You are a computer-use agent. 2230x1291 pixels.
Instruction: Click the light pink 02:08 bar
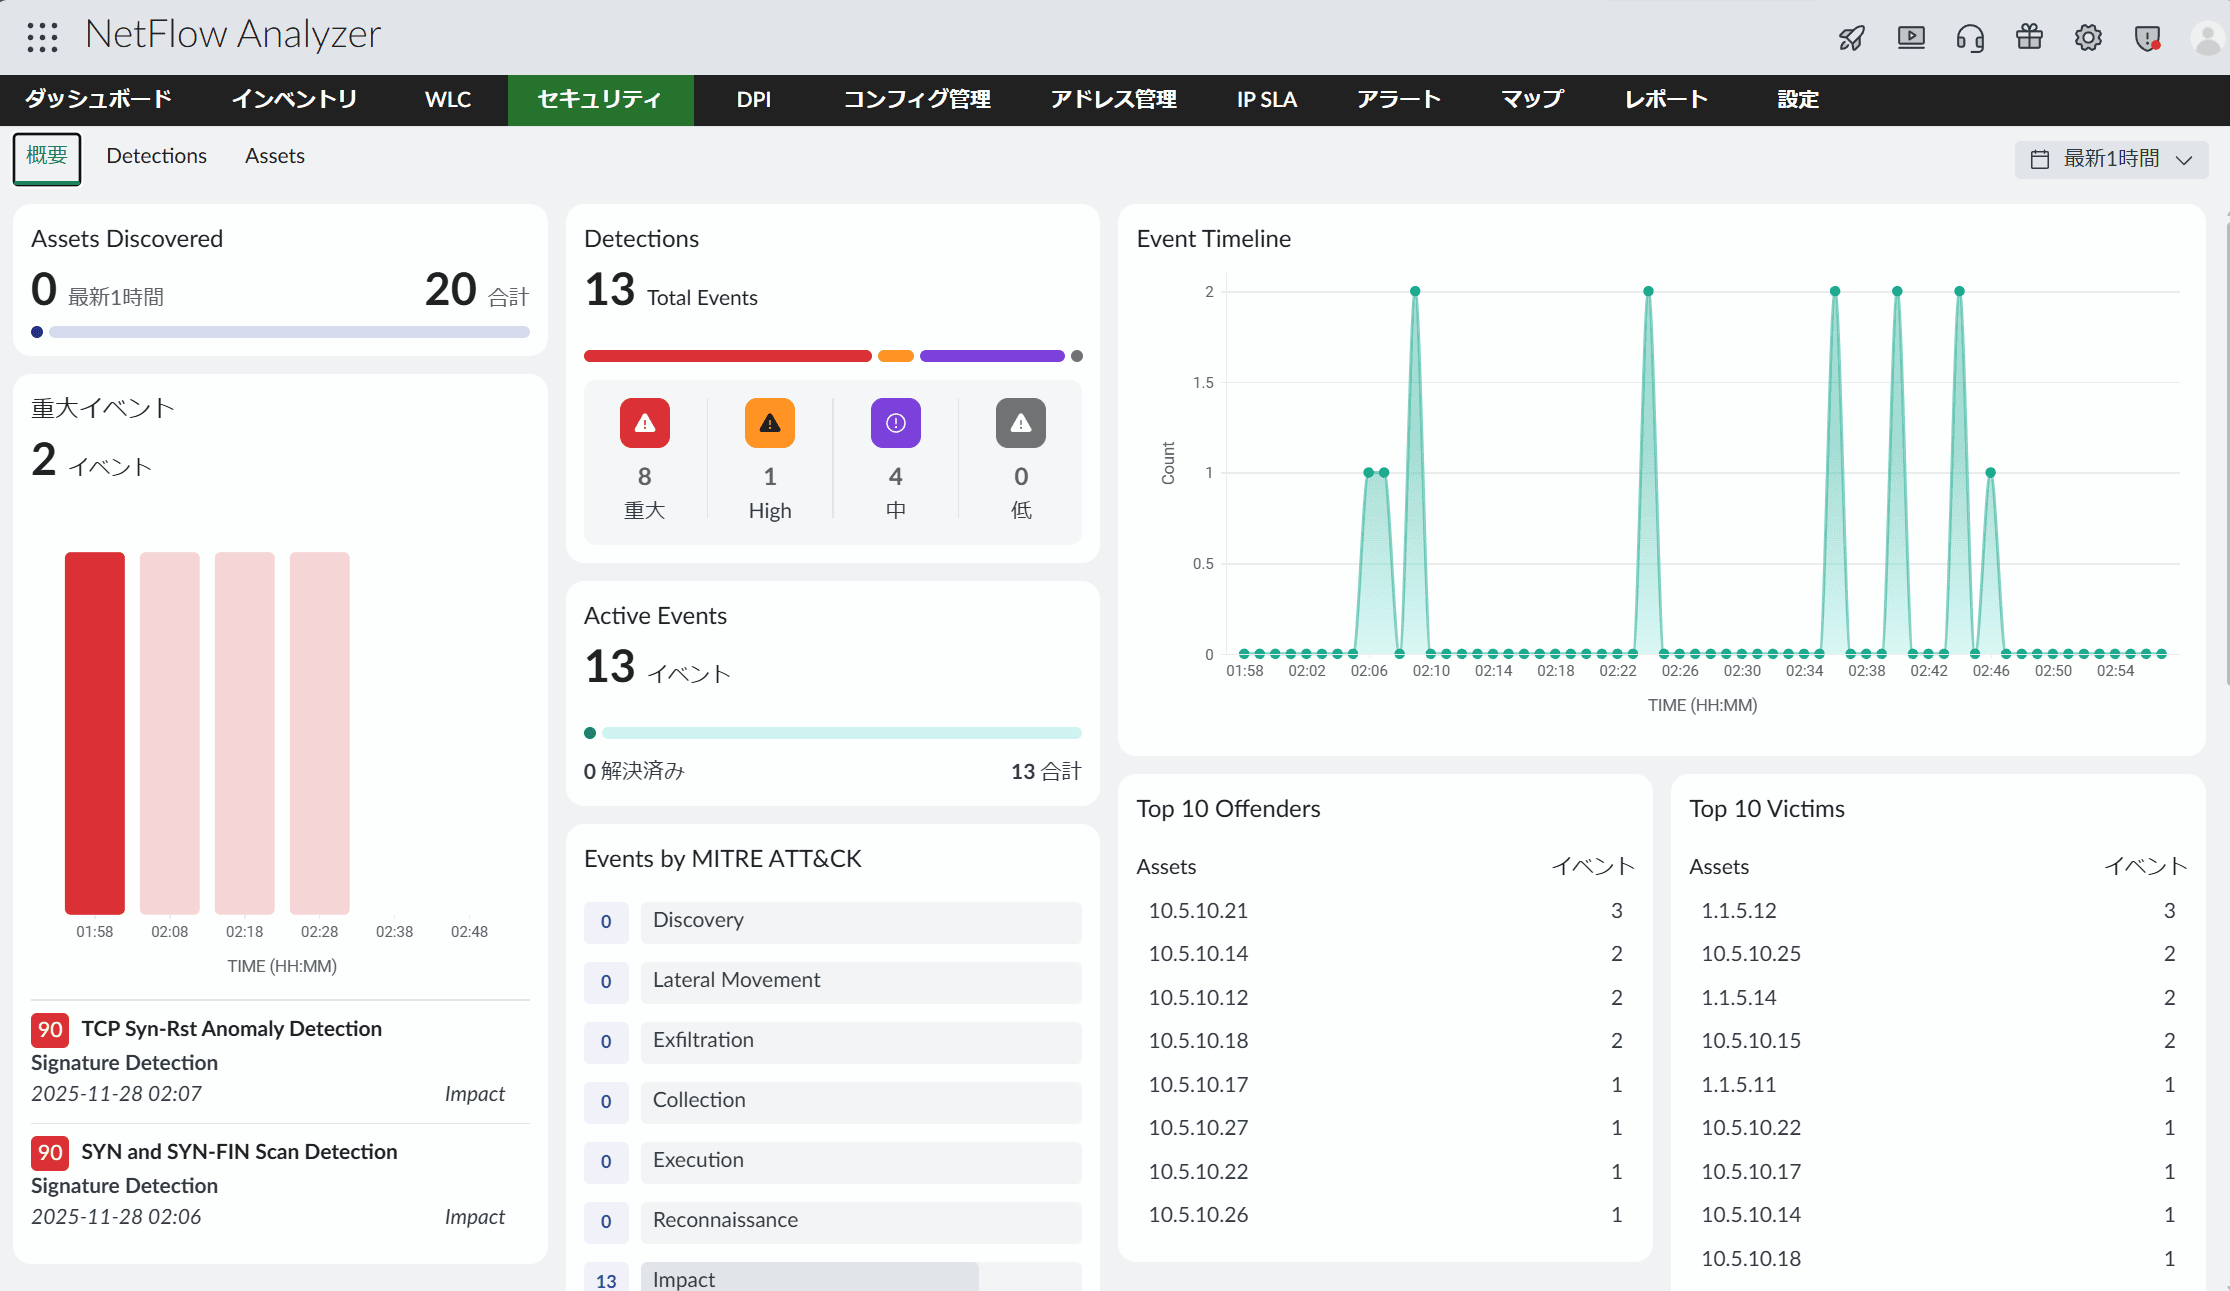(170, 733)
